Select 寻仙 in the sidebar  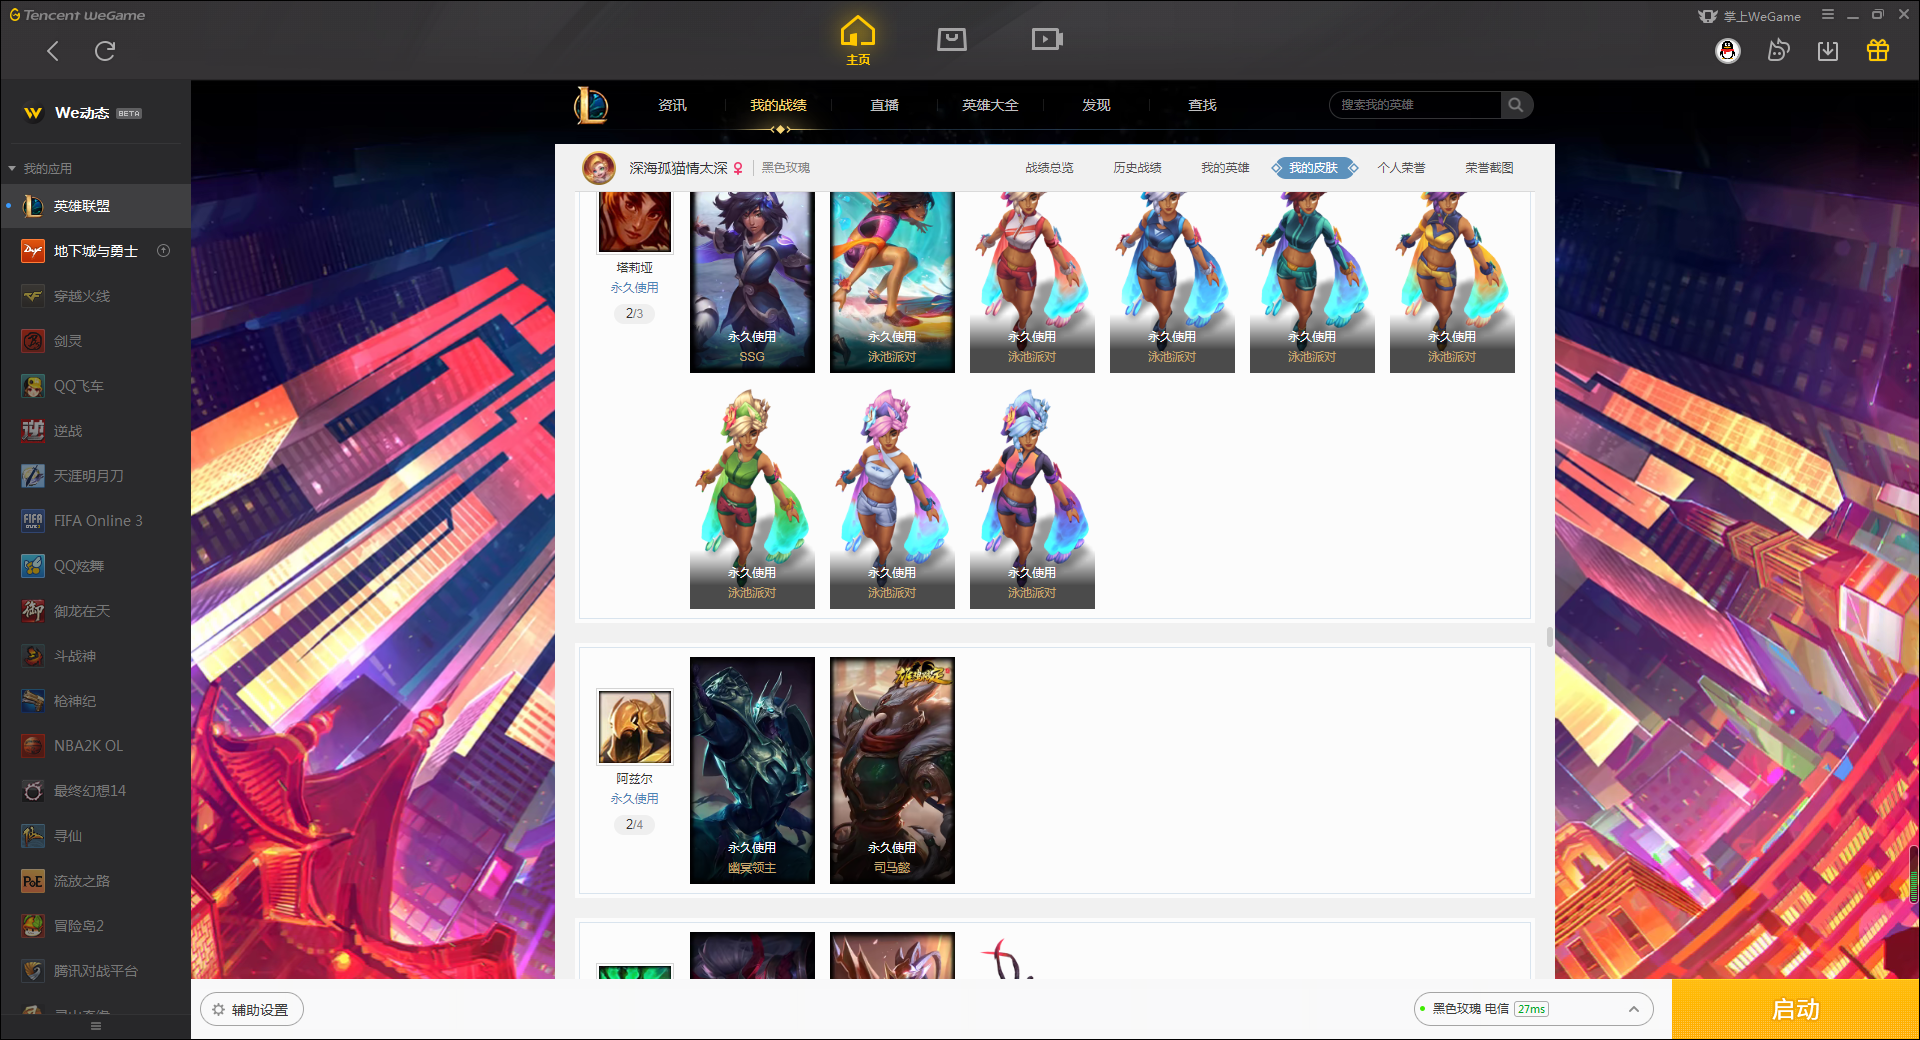tap(95, 836)
